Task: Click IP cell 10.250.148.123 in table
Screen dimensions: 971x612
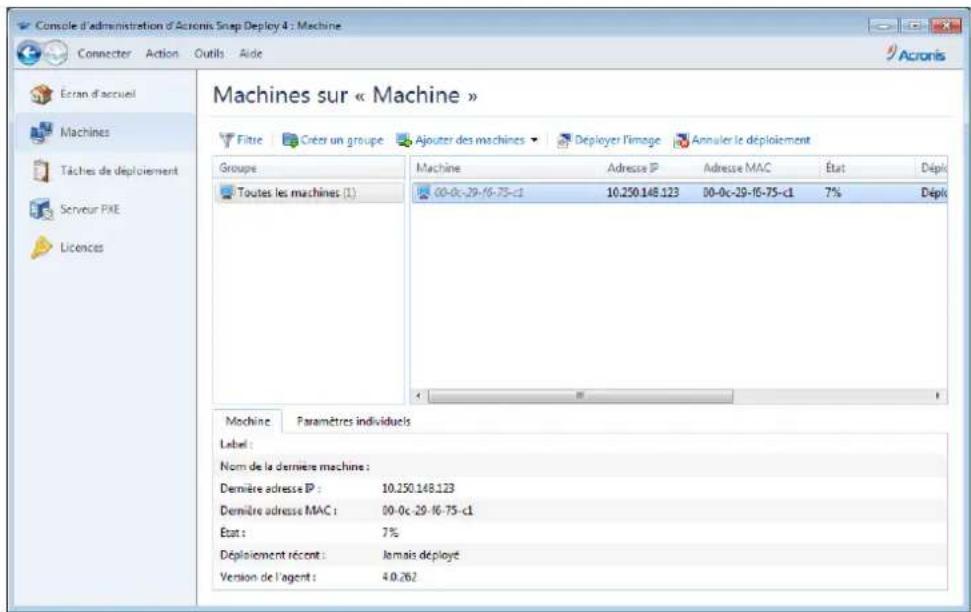Action: click(x=642, y=193)
